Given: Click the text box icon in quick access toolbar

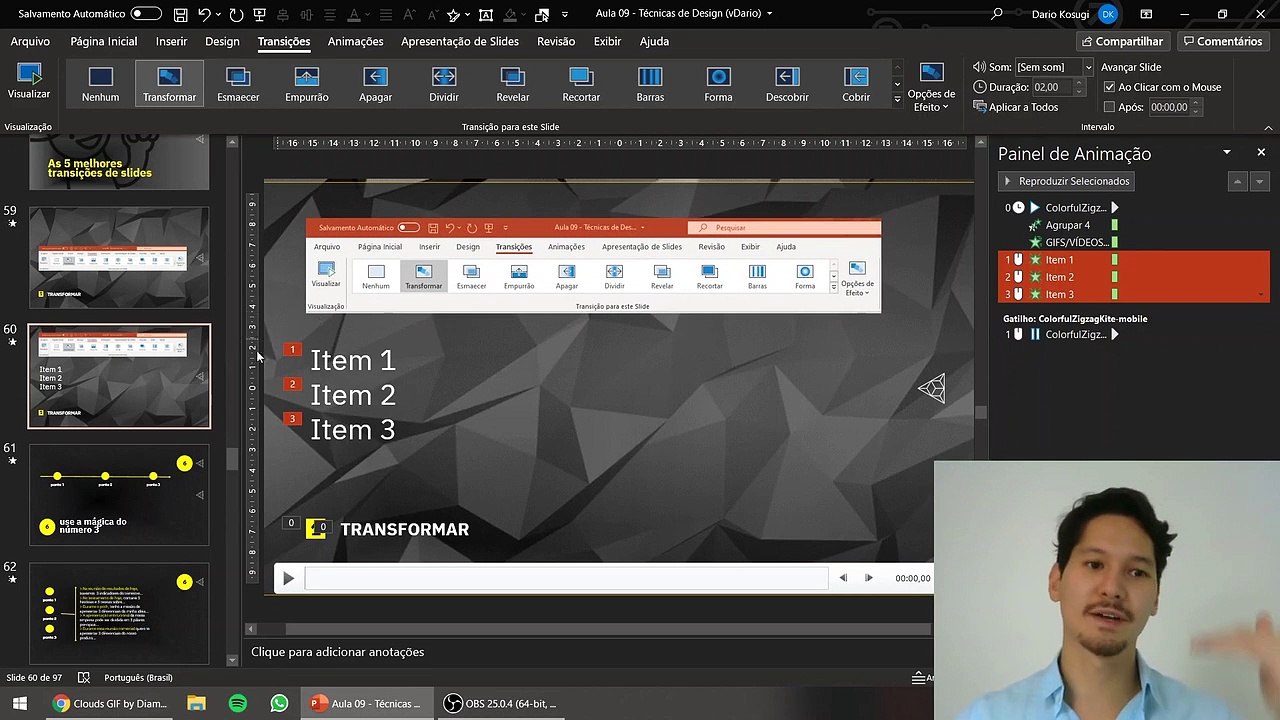Looking at the screenshot, I should pyautogui.click(x=486, y=14).
